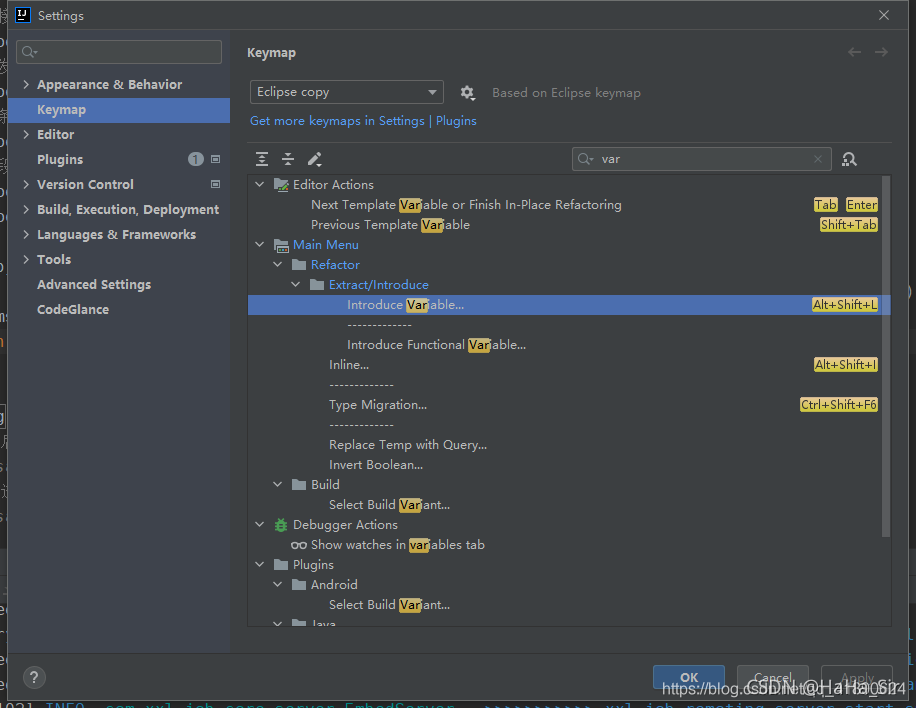This screenshot has width=916, height=708.
Task: Click the Debugger Actions bug icon
Action: tap(281, 525)
